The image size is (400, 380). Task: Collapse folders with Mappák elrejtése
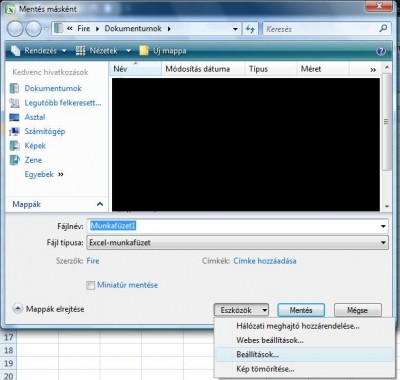49,309
